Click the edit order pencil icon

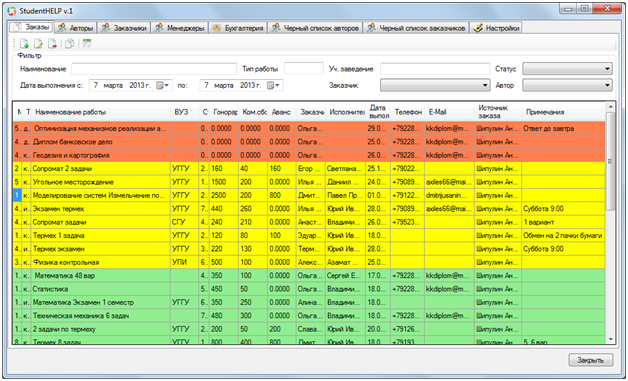click(38, 43)
